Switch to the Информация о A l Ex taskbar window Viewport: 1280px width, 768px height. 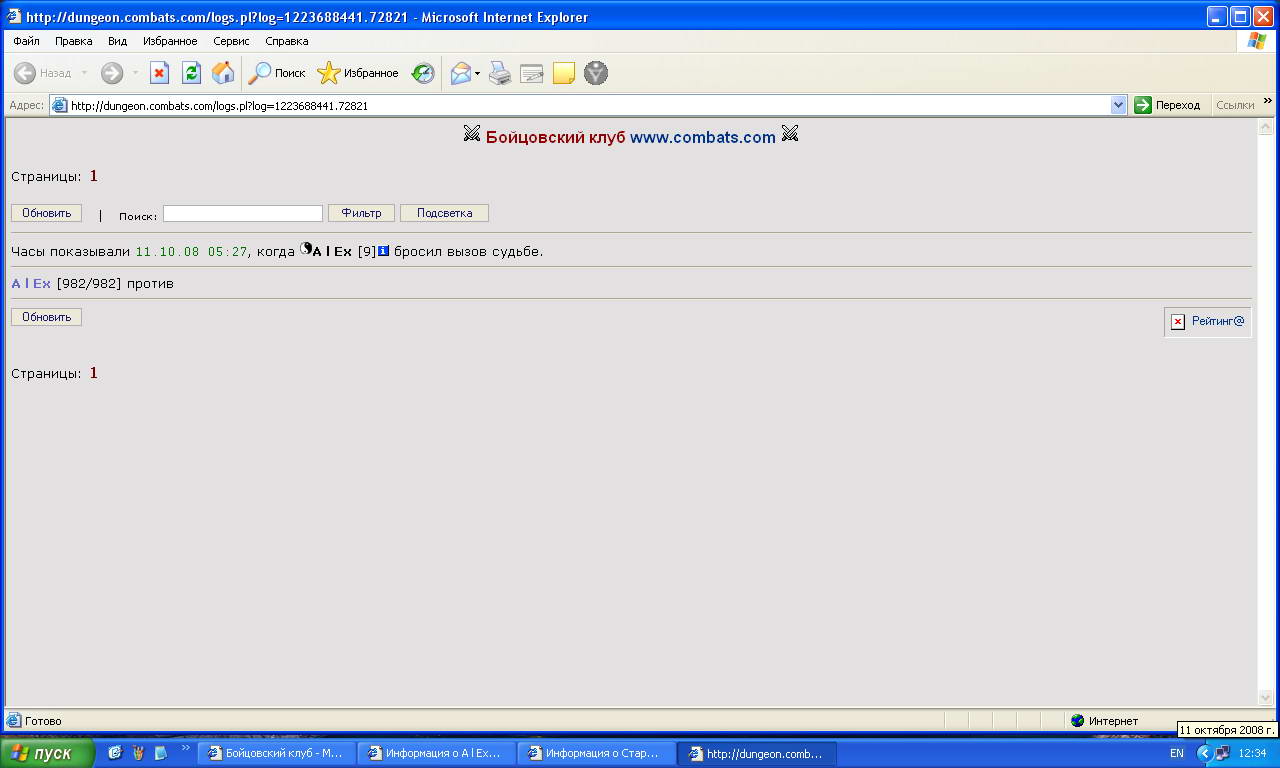[x=437, y=754]
